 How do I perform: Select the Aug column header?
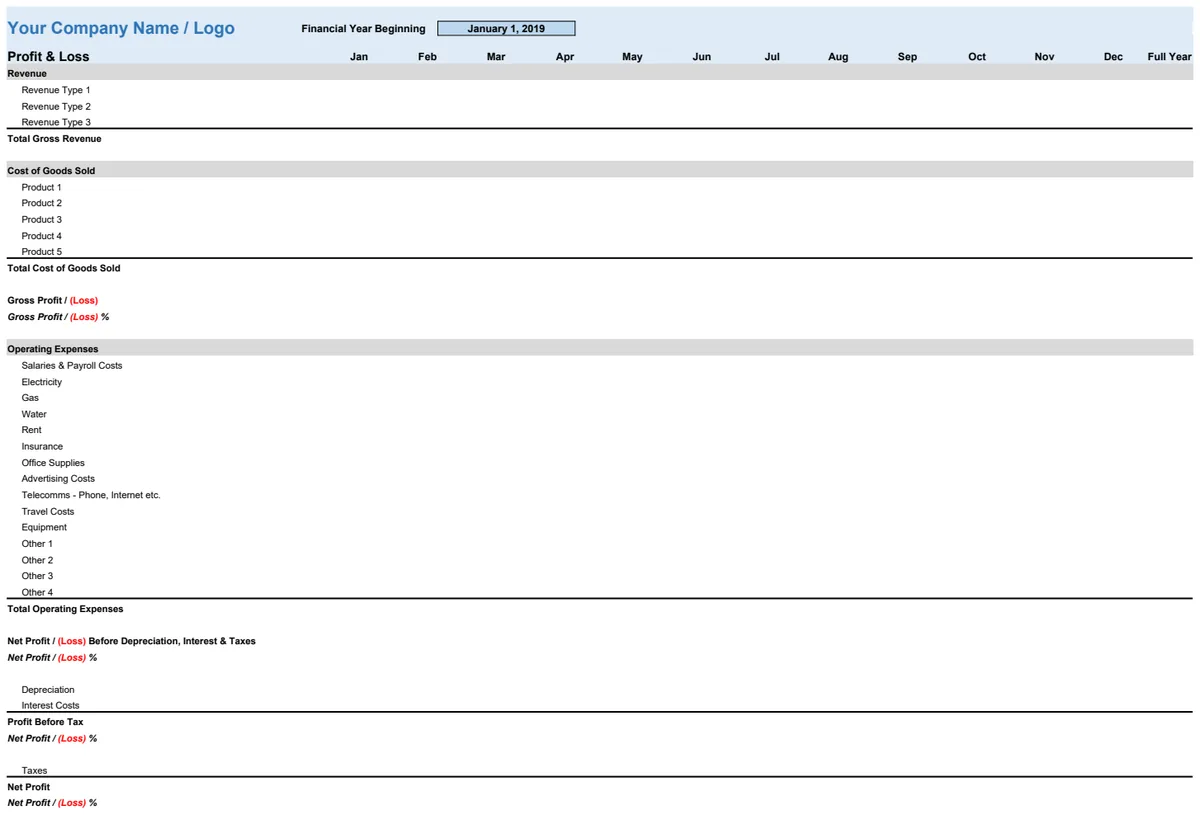(x=838, y=57)
